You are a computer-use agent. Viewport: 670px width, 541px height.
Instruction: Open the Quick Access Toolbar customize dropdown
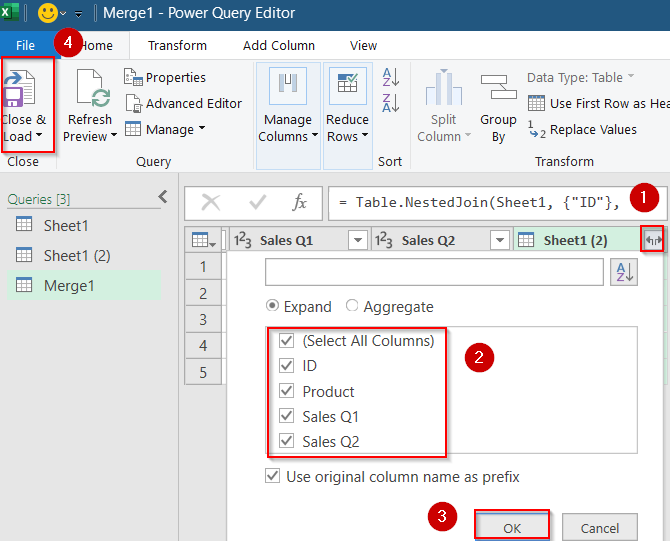[79, 14]
